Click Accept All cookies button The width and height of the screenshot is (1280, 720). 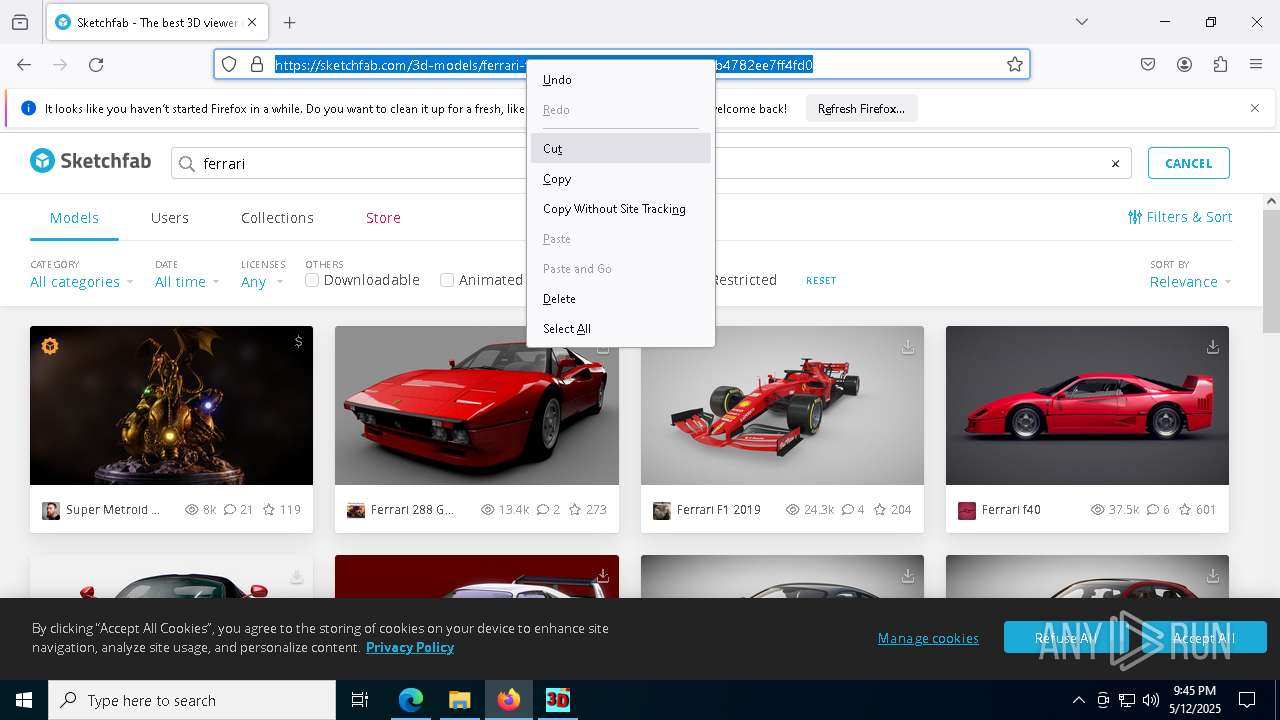[1204, 637]
